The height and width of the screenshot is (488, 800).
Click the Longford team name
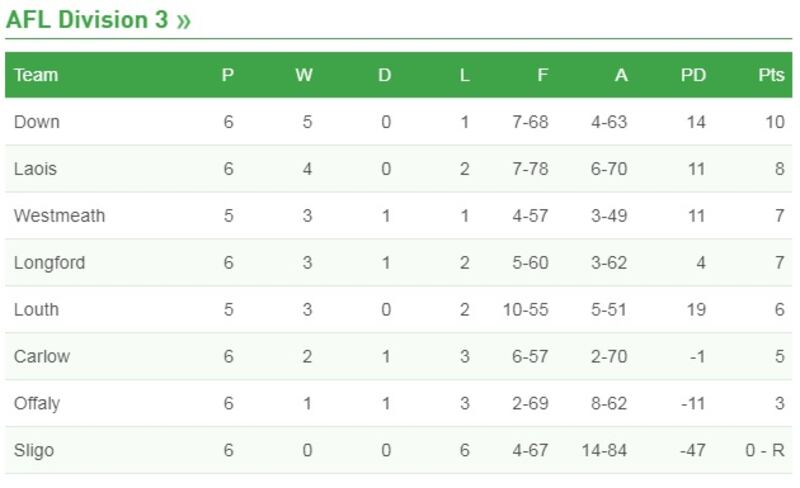coord(49,263)
